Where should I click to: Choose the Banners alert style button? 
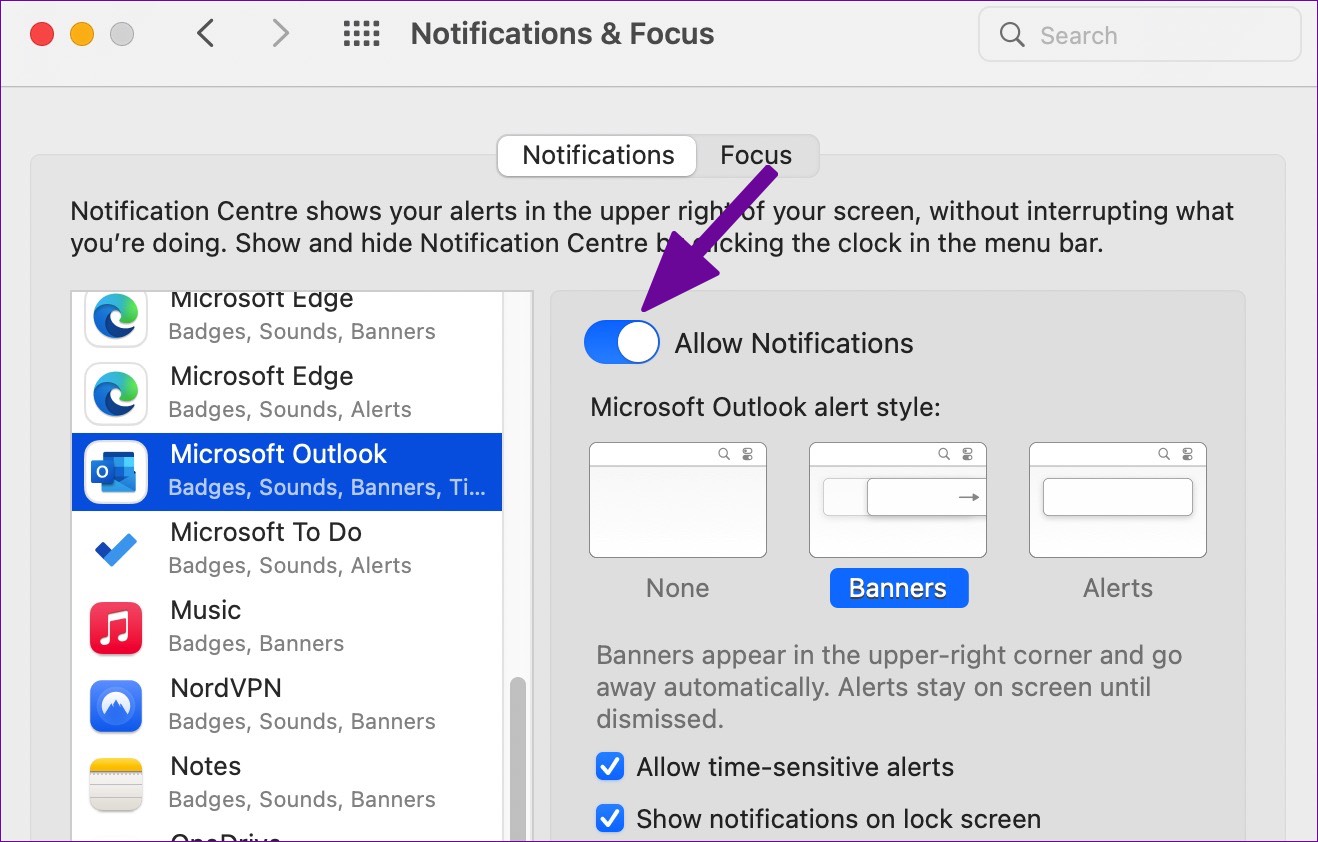(898, 588)
